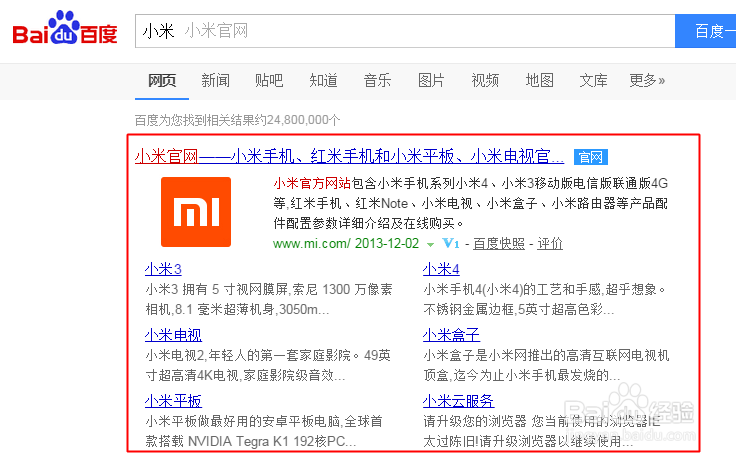
Task: Click the Xiaomi MI logo thumbnail
Action: tap(196, 212)
